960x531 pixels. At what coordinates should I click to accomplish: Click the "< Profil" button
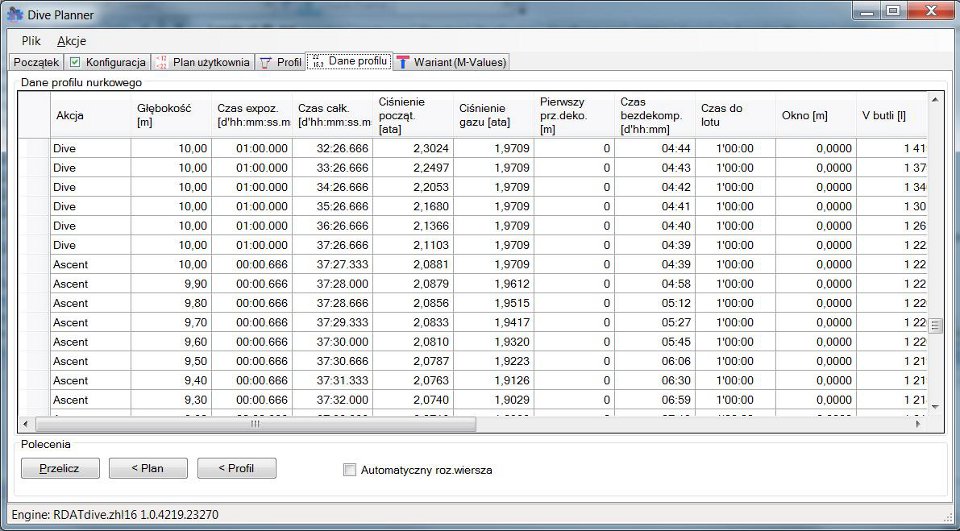[236, 468]
